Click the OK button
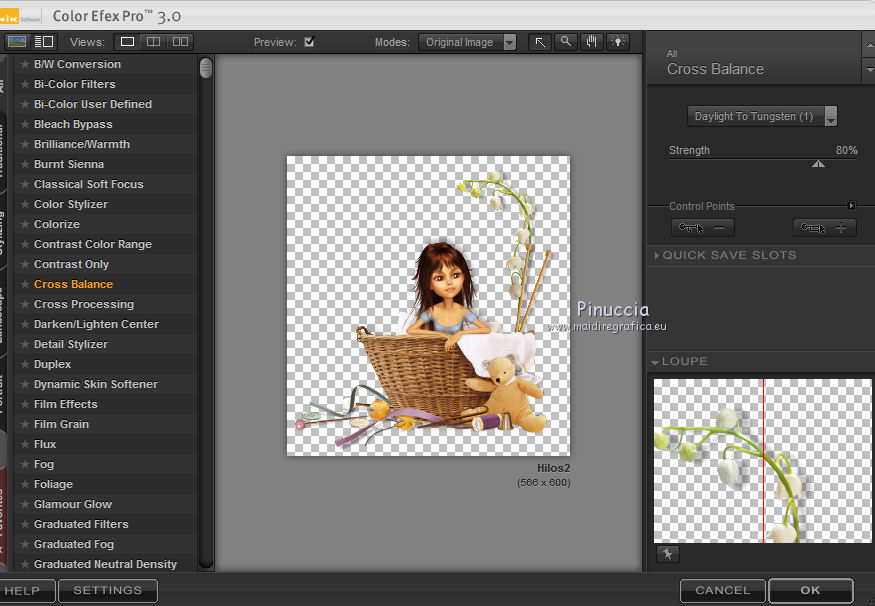 pos(810,590)
